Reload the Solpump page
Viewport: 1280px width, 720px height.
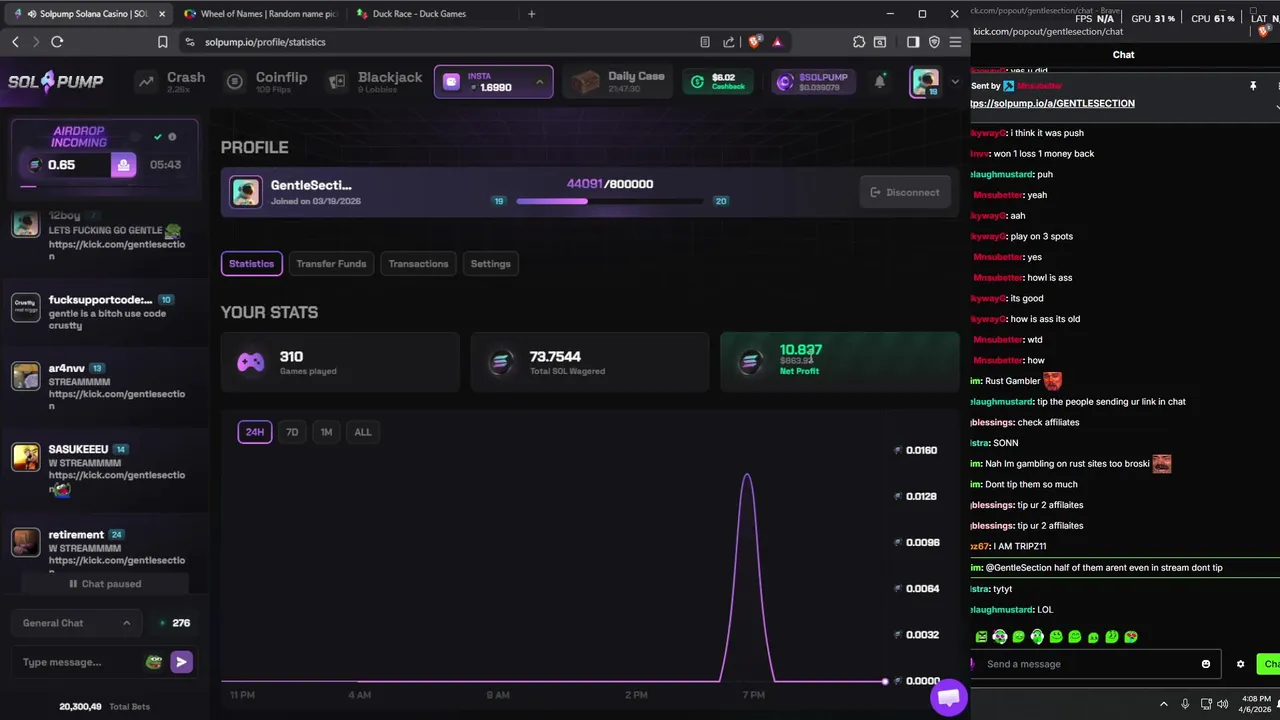tap(57, 42)
